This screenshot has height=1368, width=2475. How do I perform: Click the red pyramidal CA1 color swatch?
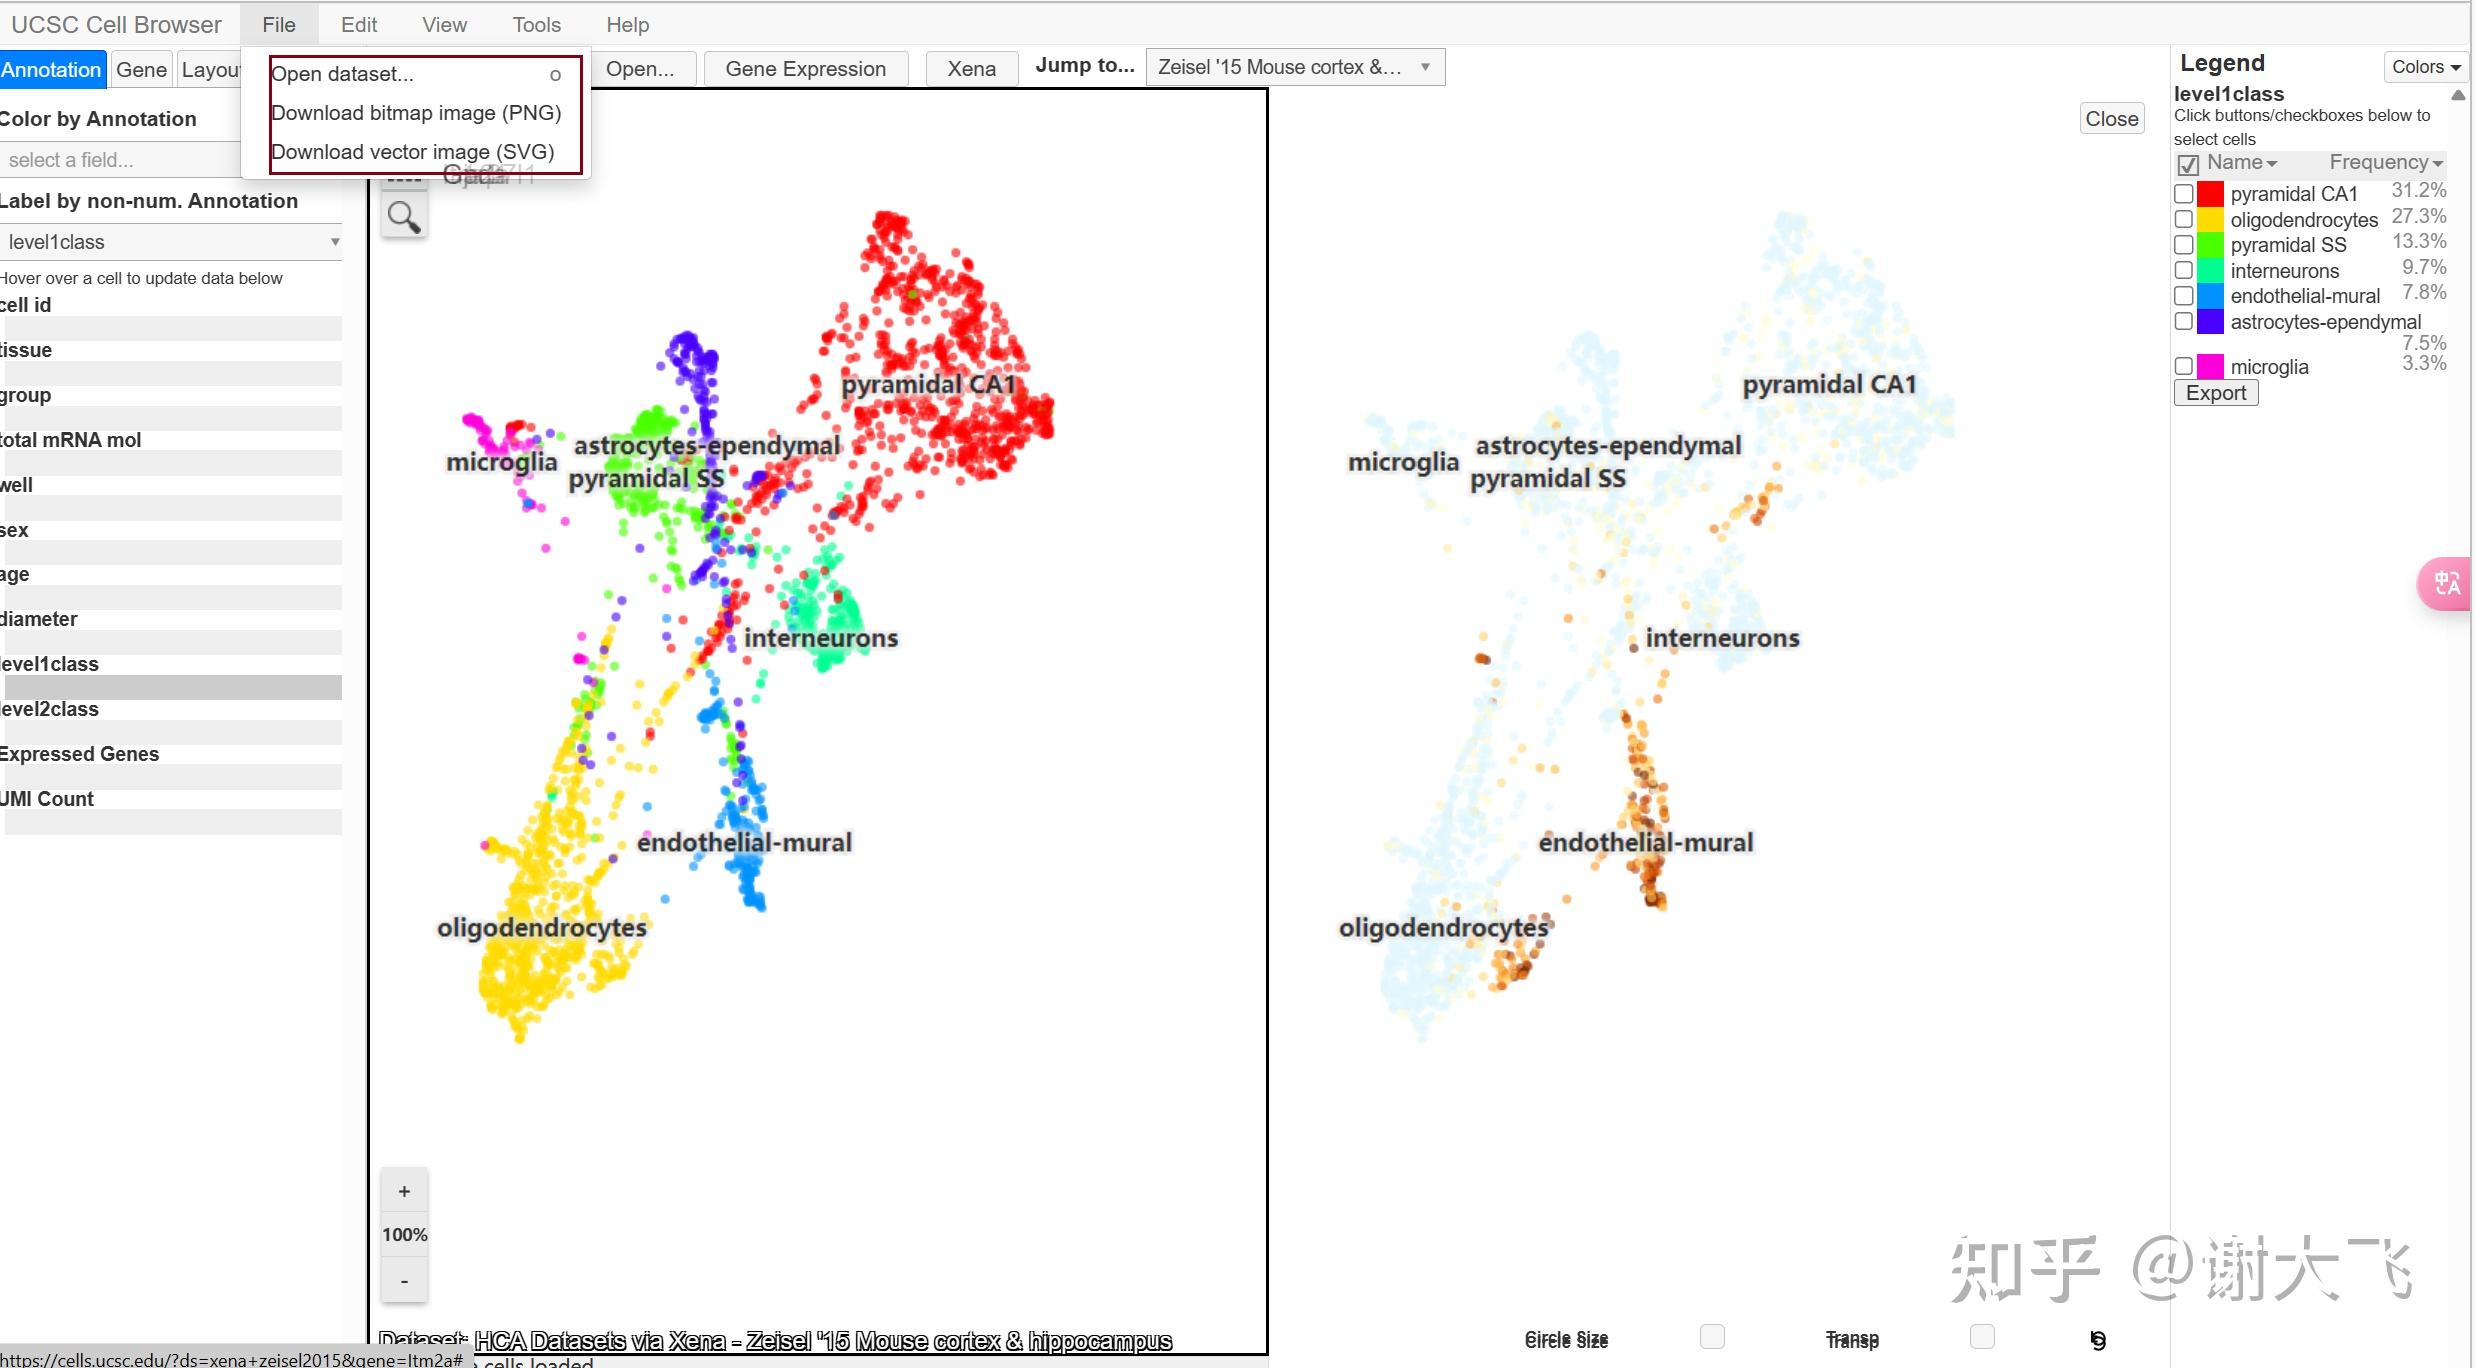point(2210,194)
